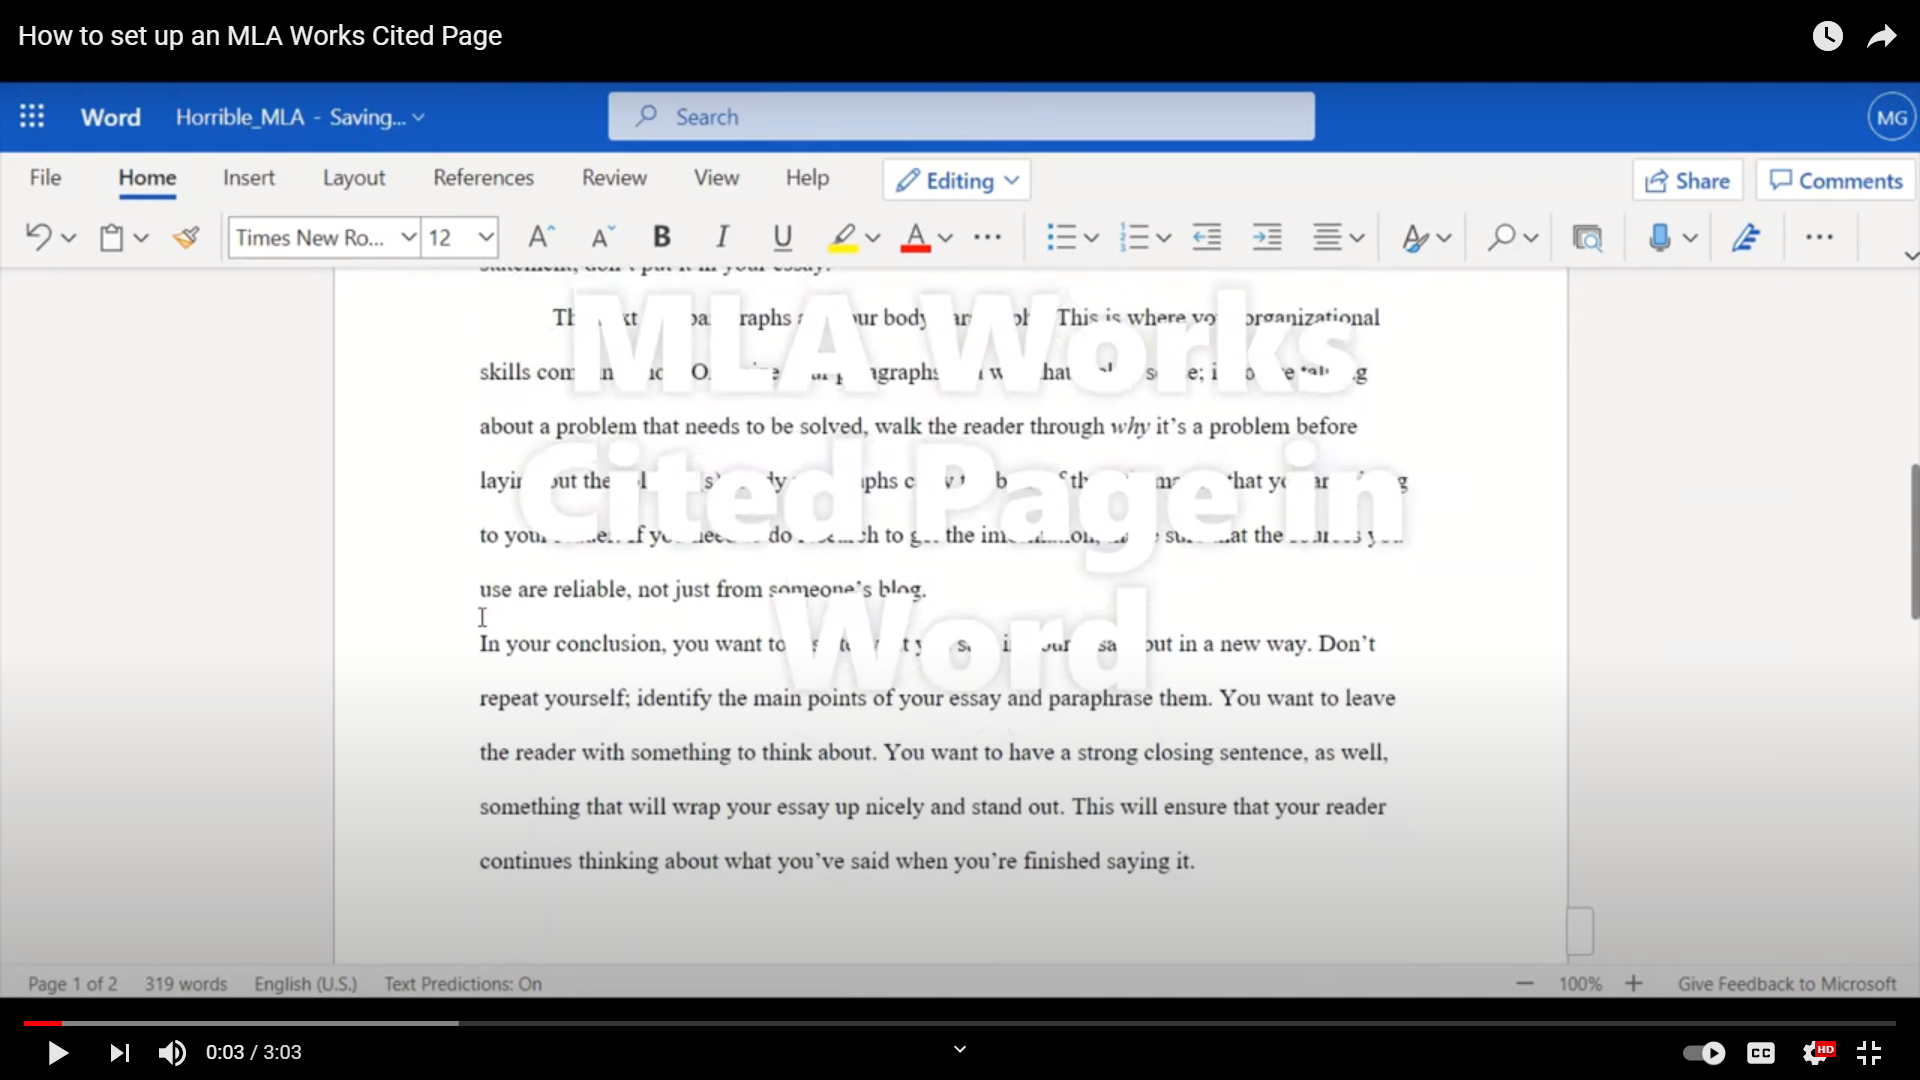Screen dimensions: 1920x1080
Task: Toggle italic formatting
Action: tap(721, 237)
